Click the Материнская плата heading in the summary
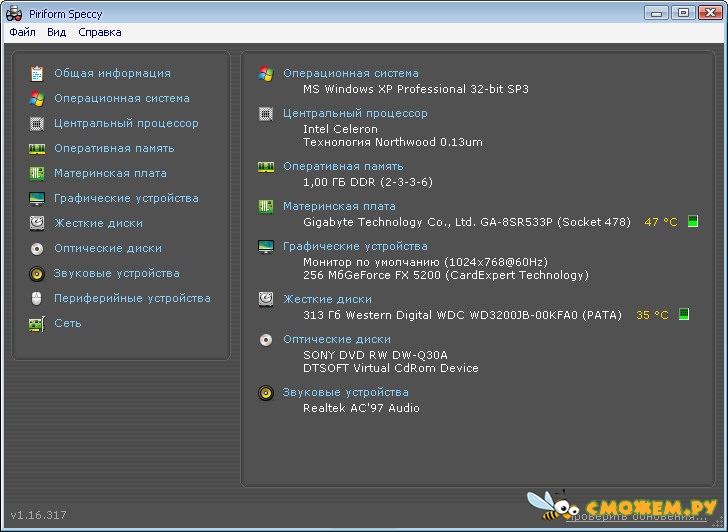Viewport: 728px width, 532px height. pyautogui.click(x=339, y=207)
